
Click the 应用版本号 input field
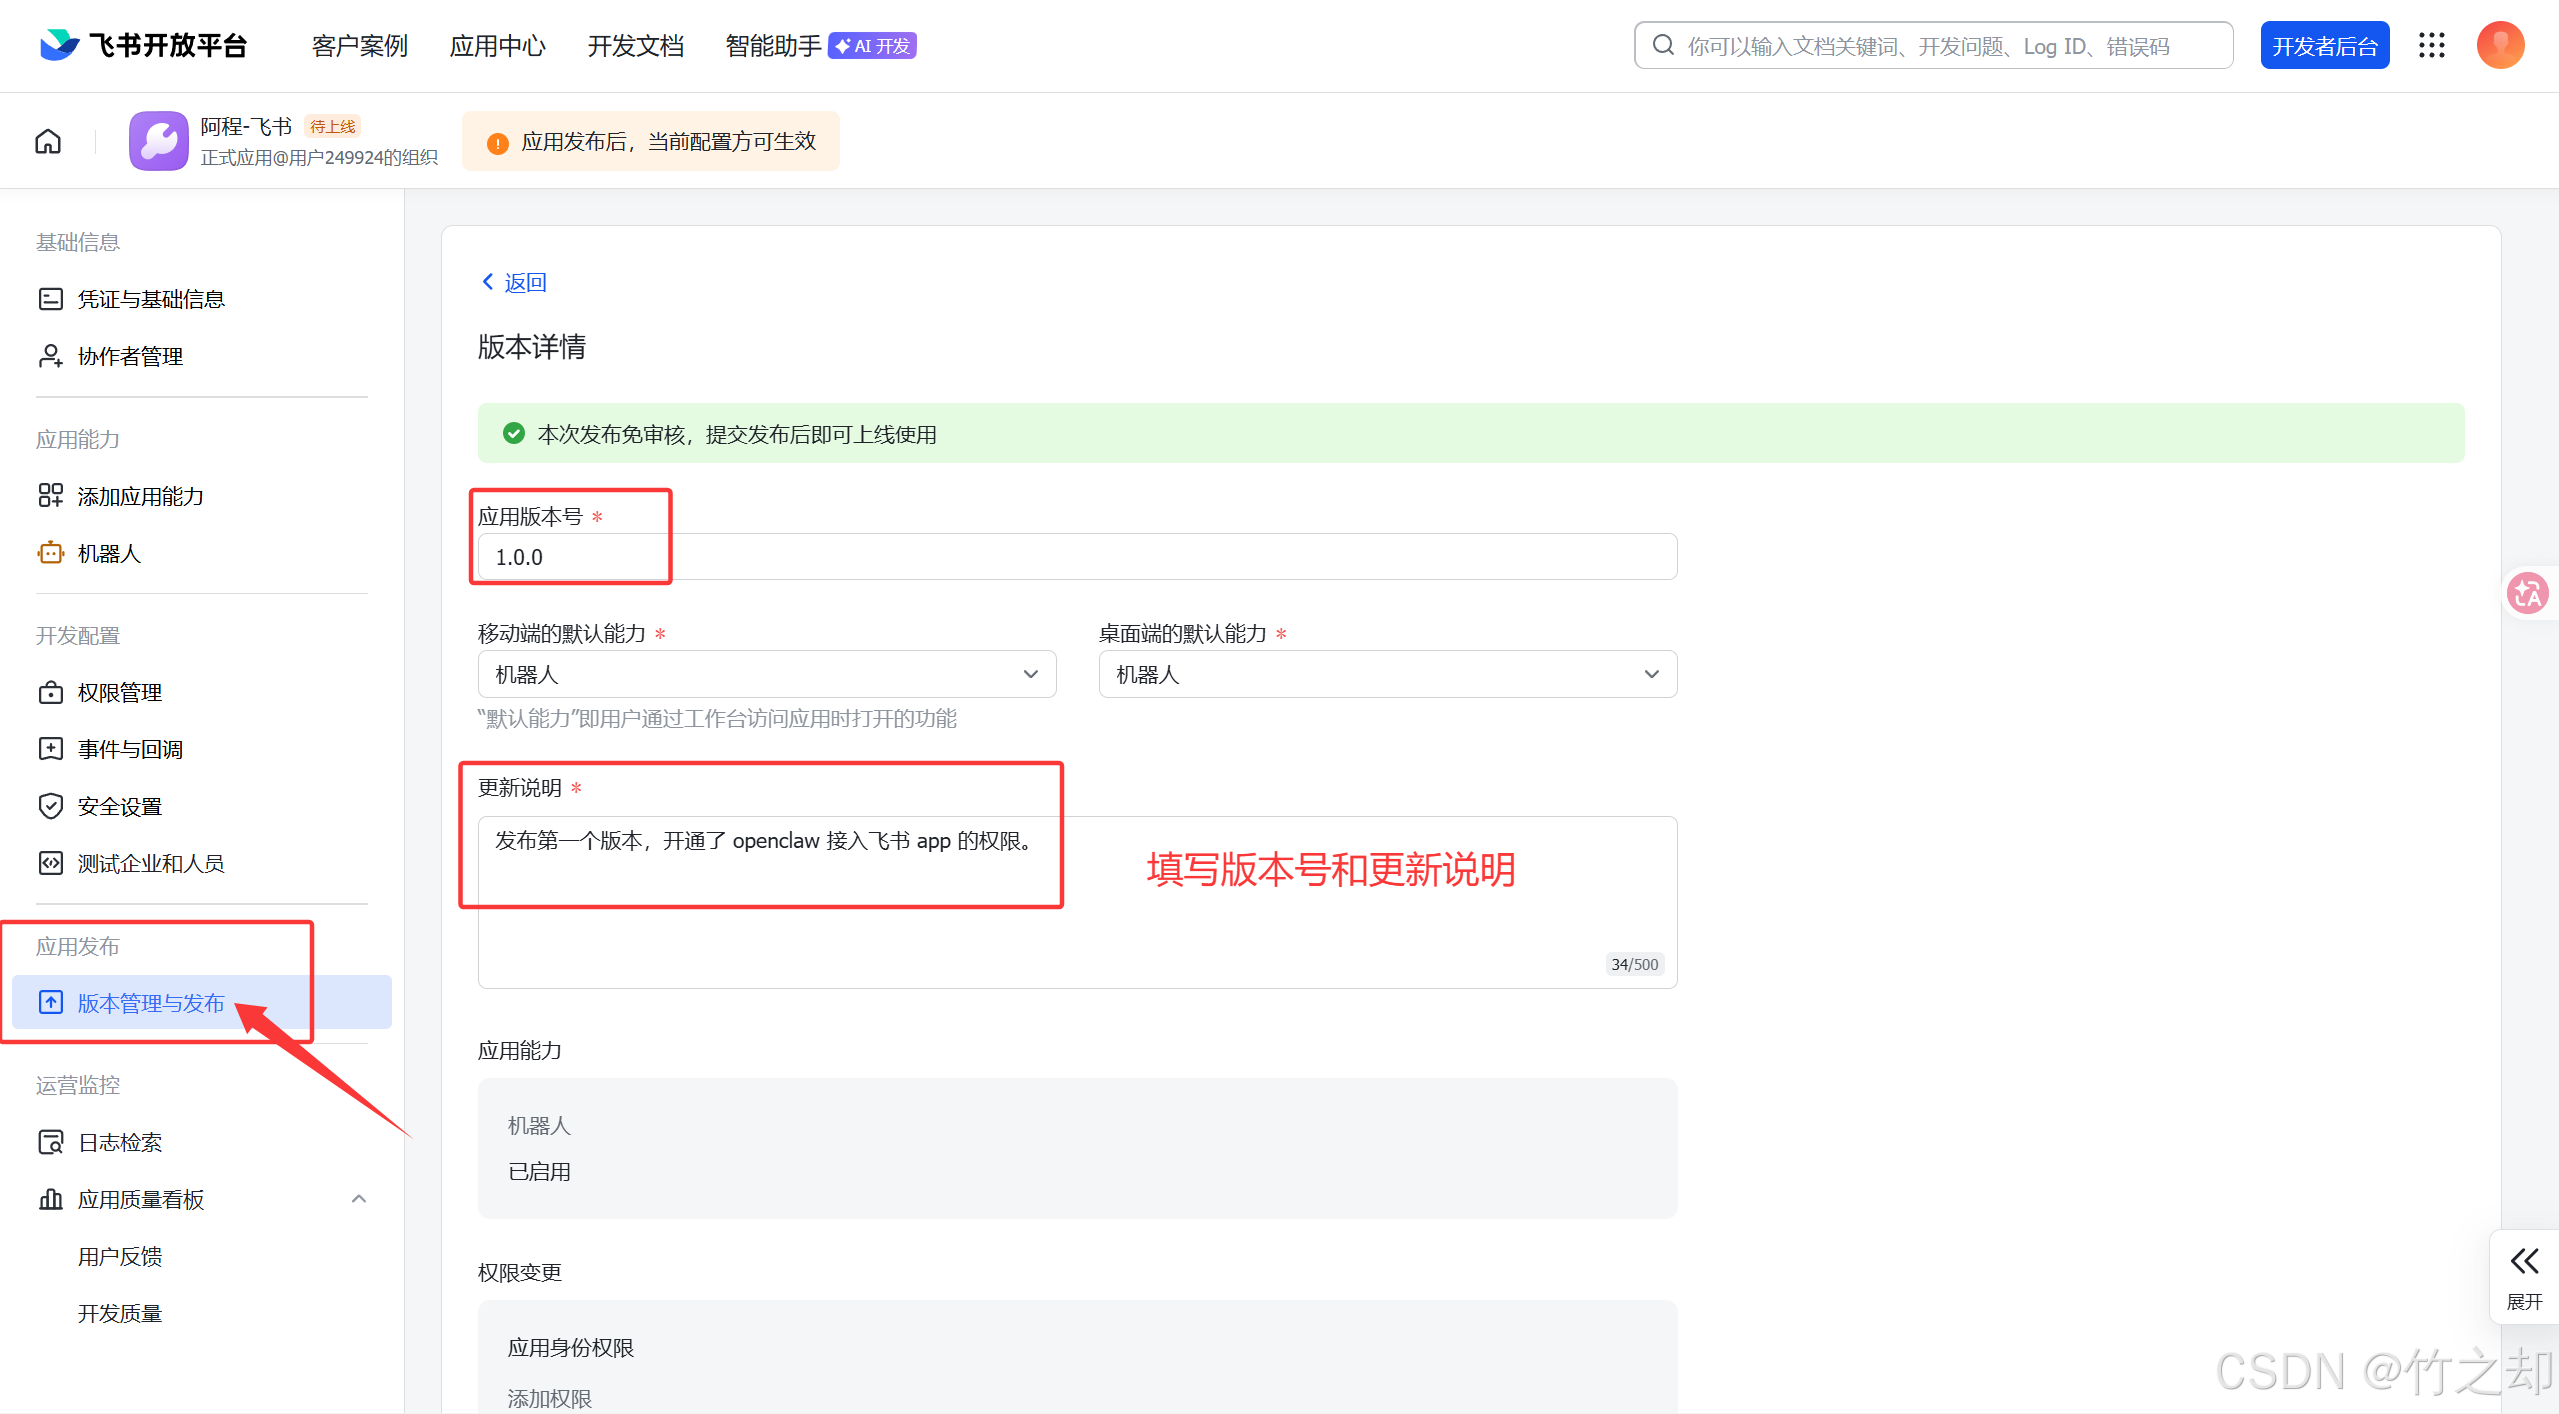click(1076, 557)
